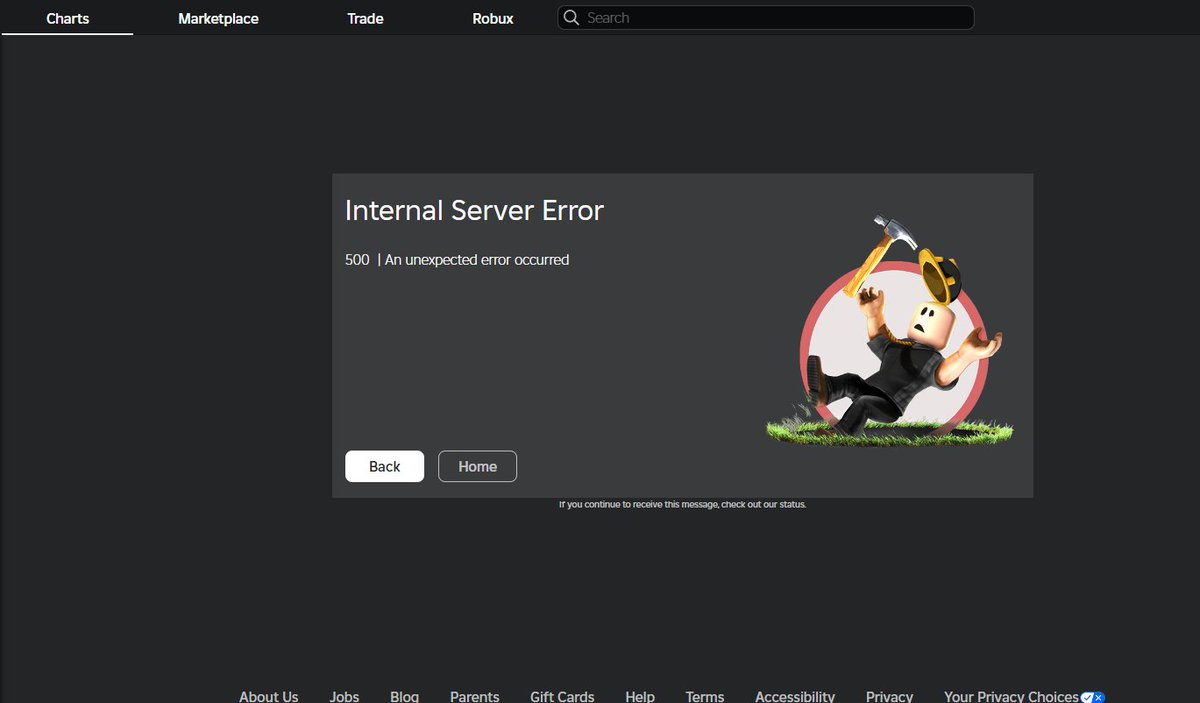The height and width of the screenshot is (703, 1200).
Task: Click the blue privacy choices toggle icon
Action: point(1093,697)
